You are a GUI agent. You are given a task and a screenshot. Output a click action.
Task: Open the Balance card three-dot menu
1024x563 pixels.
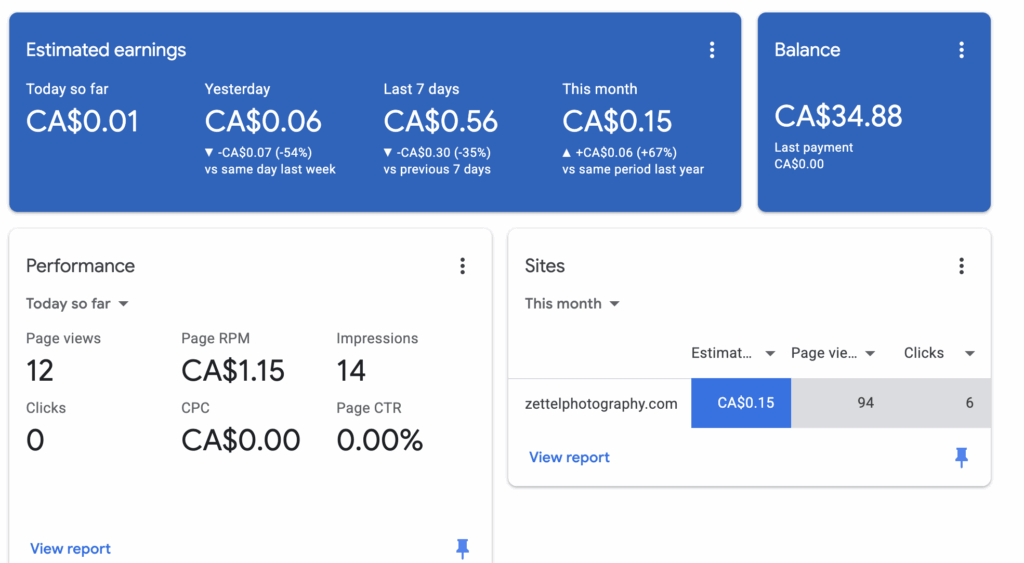(x=961, y=50)
